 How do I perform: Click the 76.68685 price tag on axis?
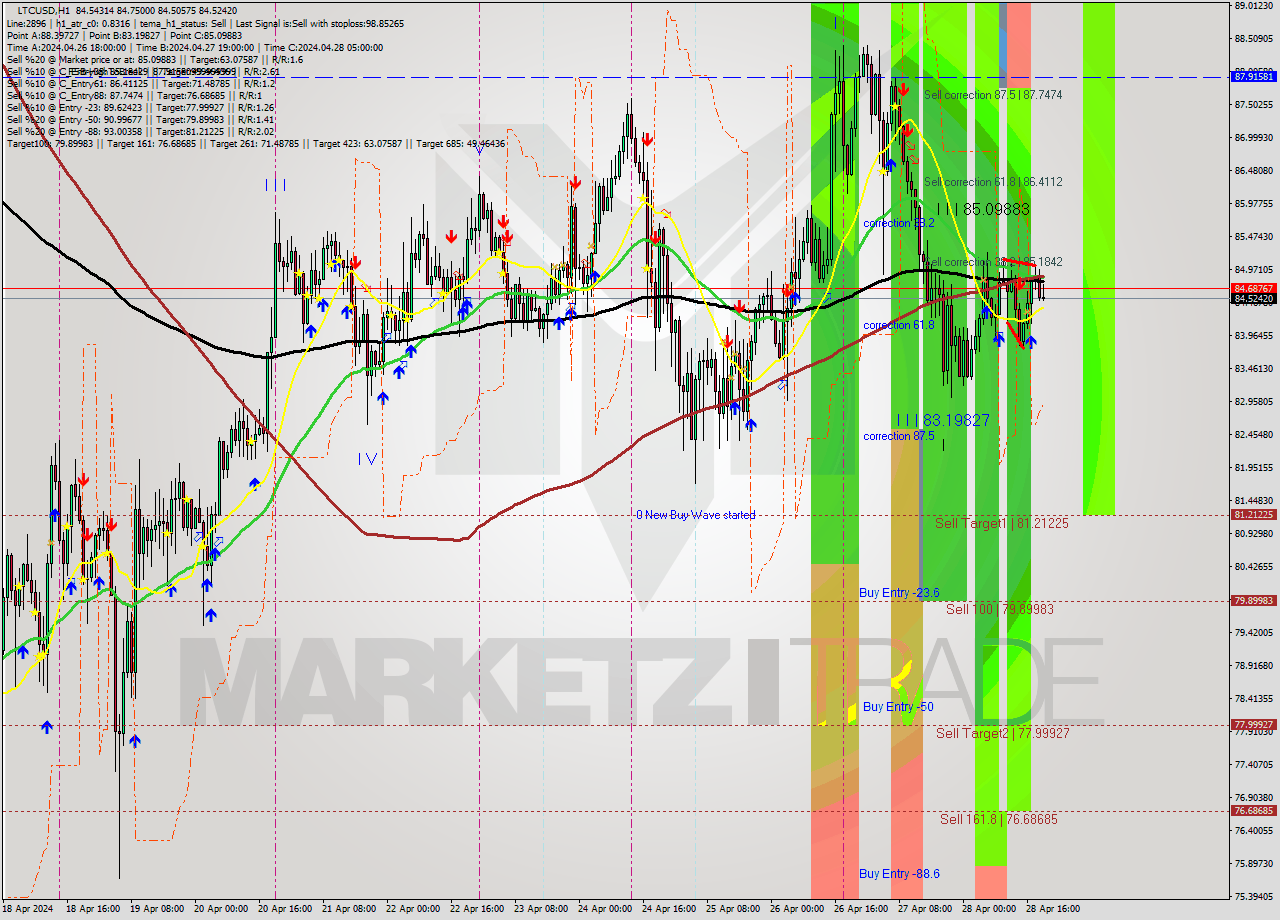coord(1254,810)
